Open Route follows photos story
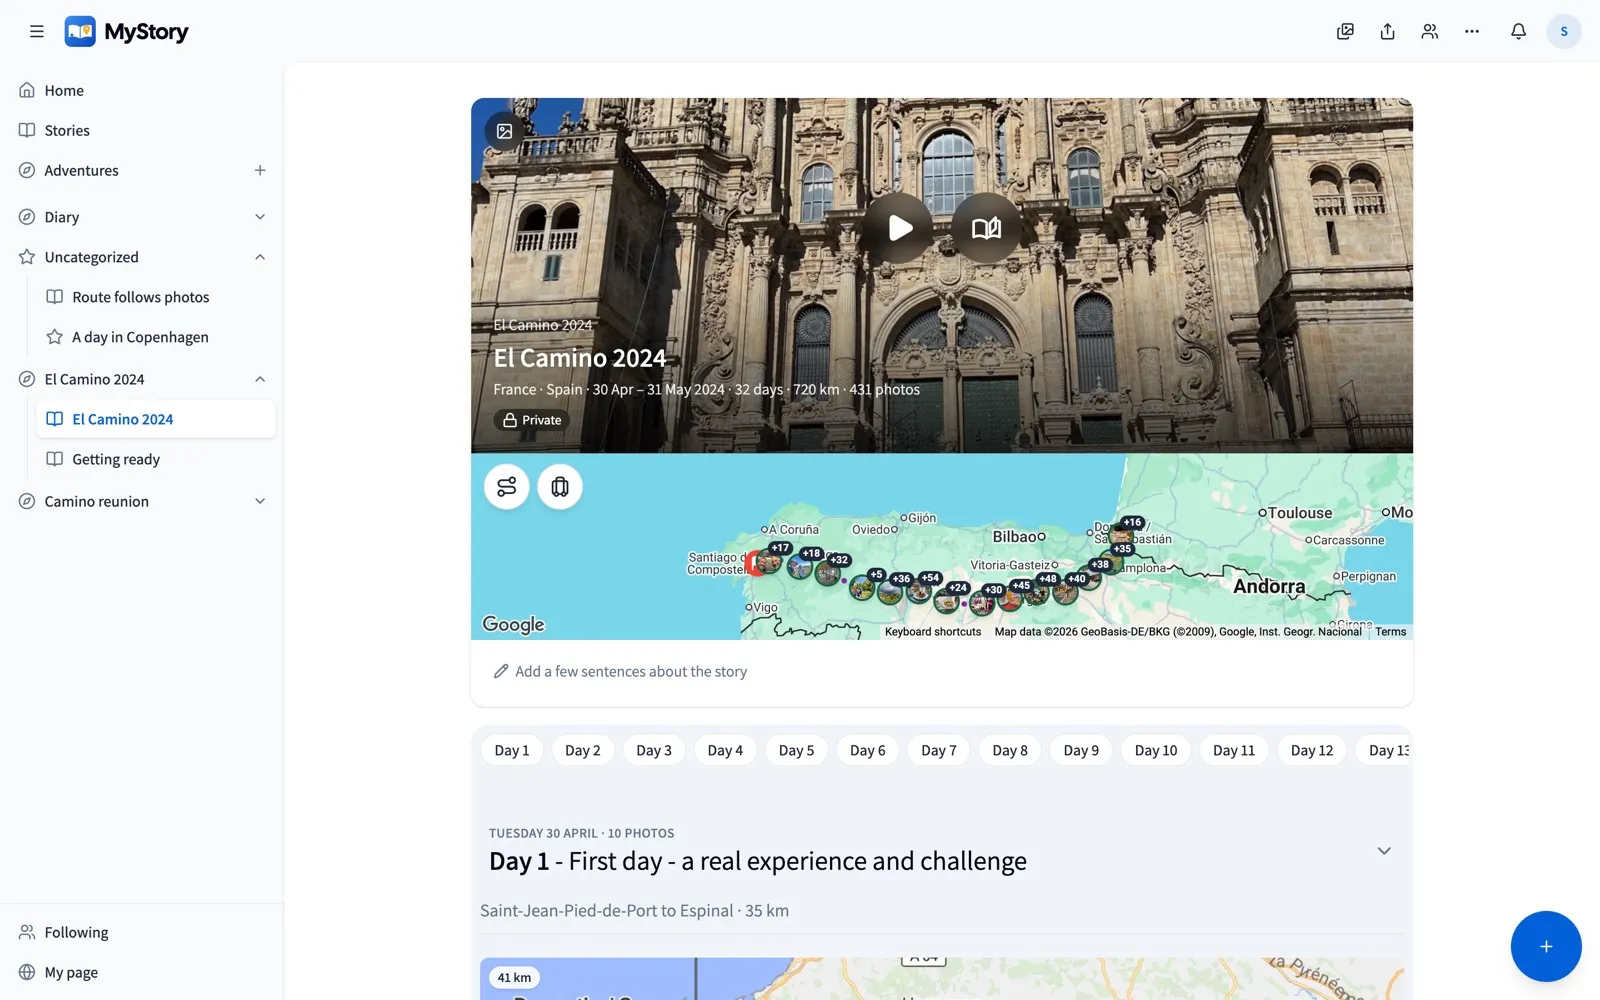The height and width of the screenshot is (1000, 1600). point(156,297)
